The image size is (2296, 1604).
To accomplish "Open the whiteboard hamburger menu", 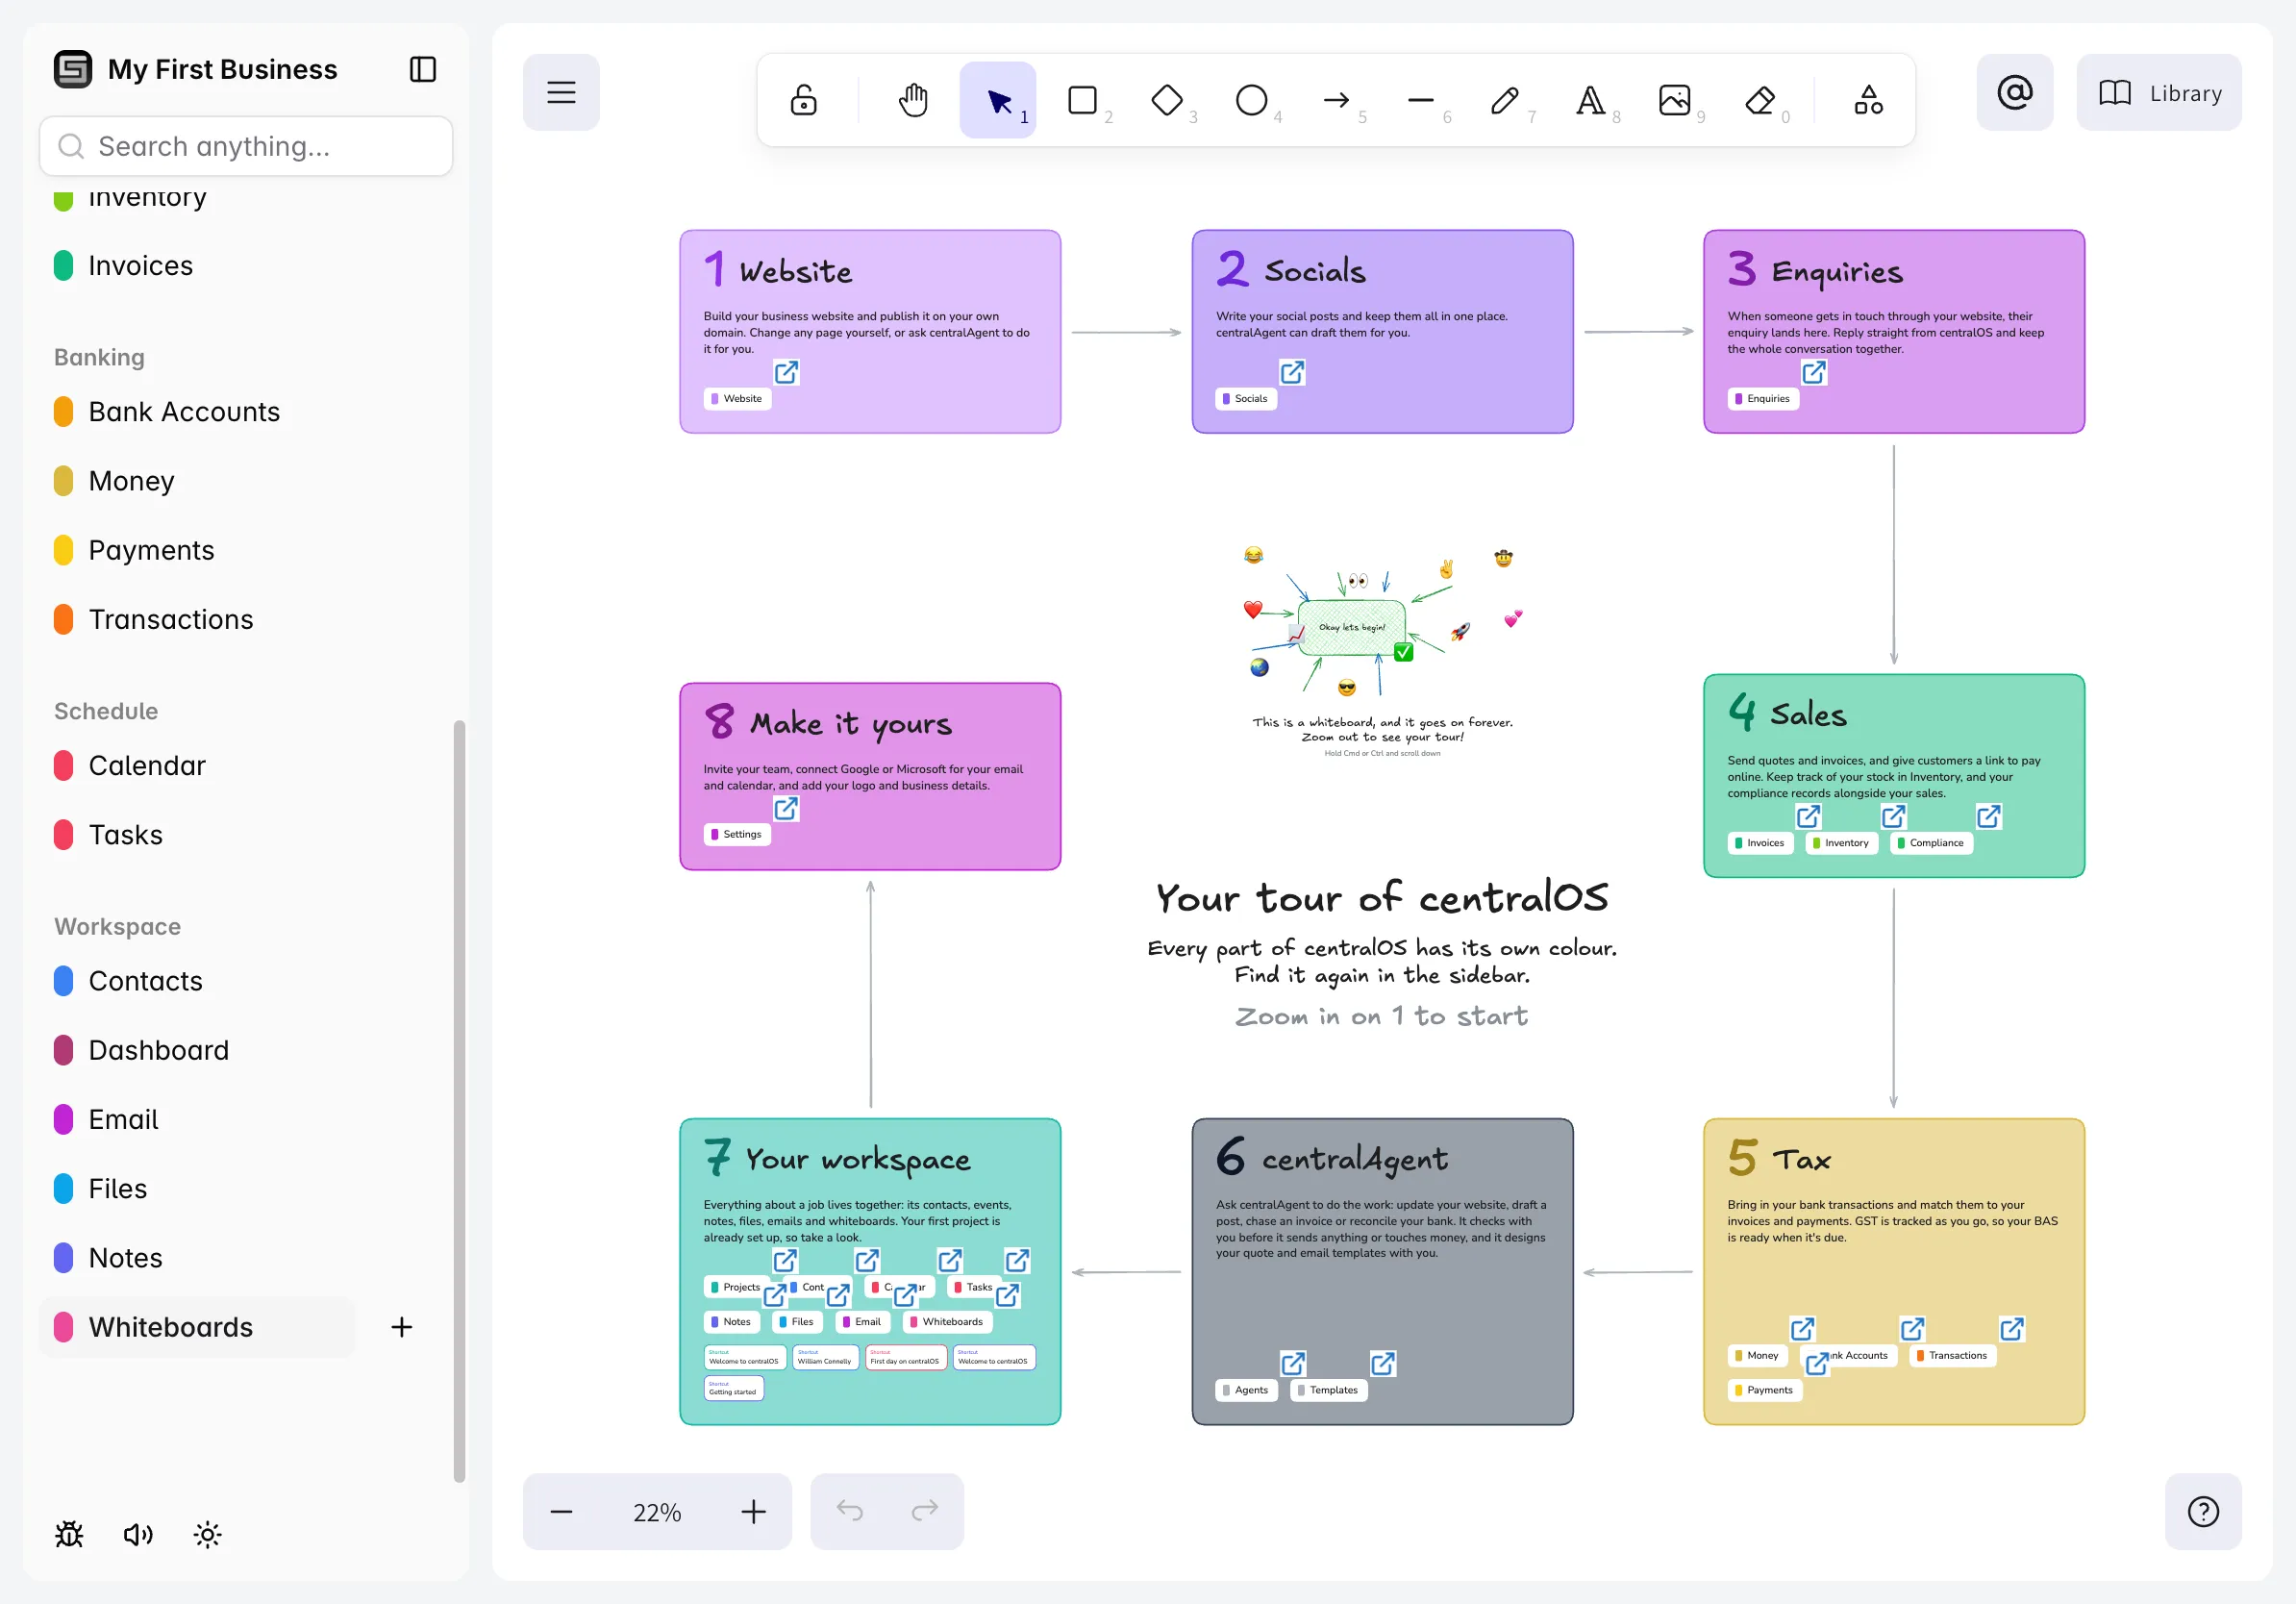I will point(561,92).
